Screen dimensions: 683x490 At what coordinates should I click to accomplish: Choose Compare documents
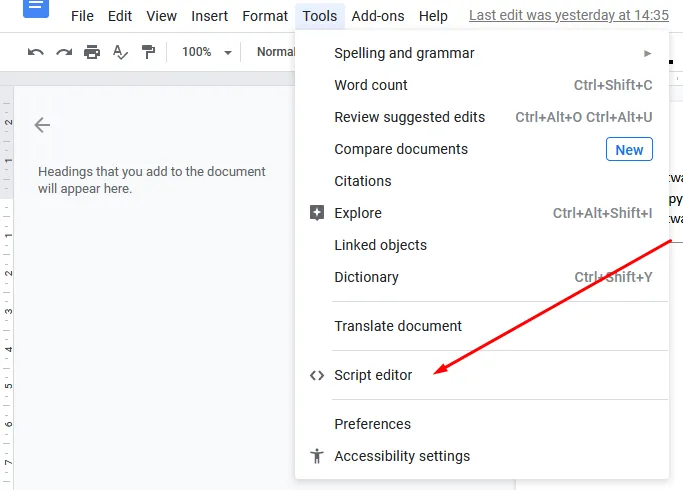tap(482, 149)
